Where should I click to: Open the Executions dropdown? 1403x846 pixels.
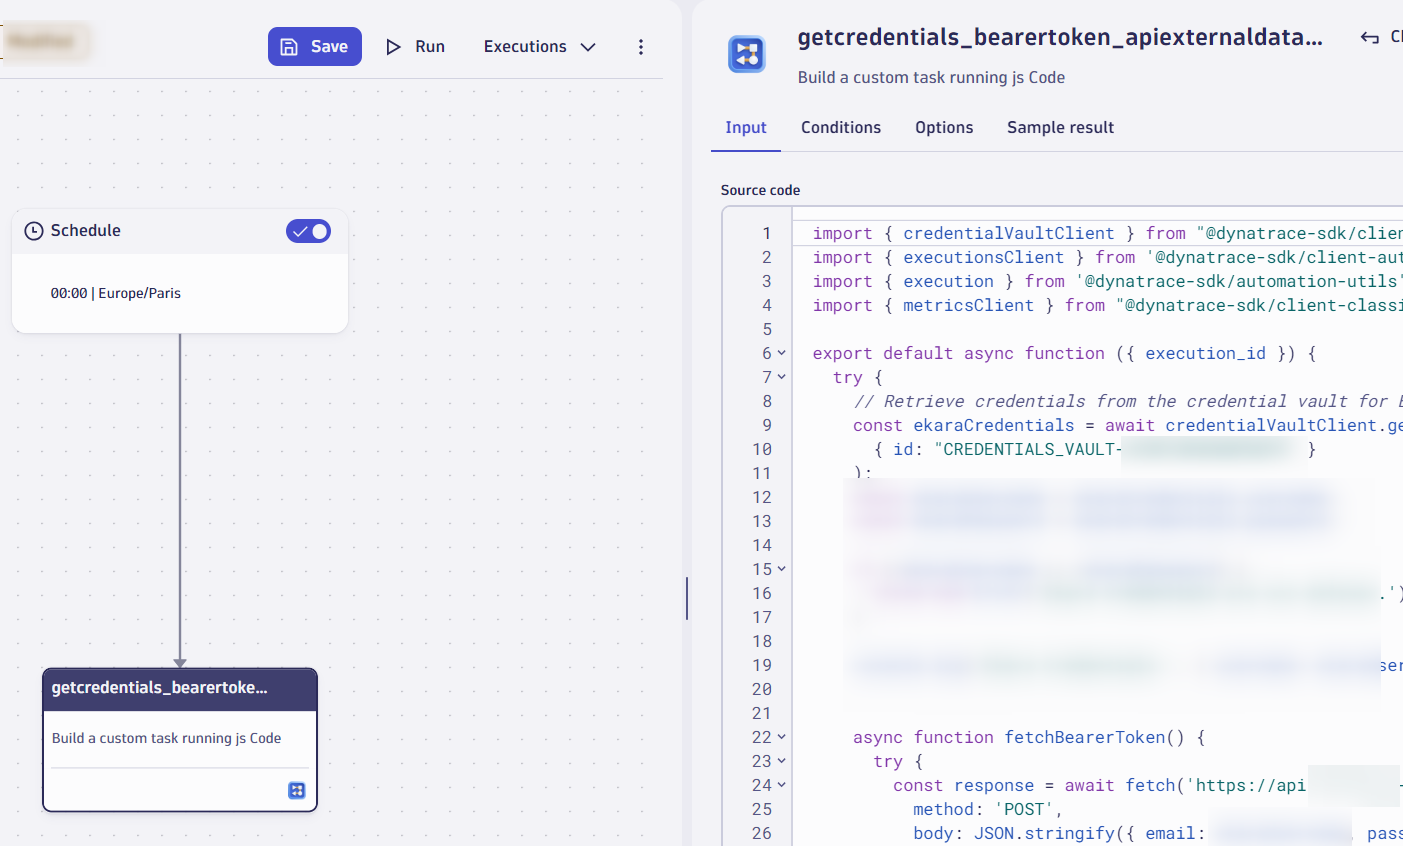(x=539, y=46)
